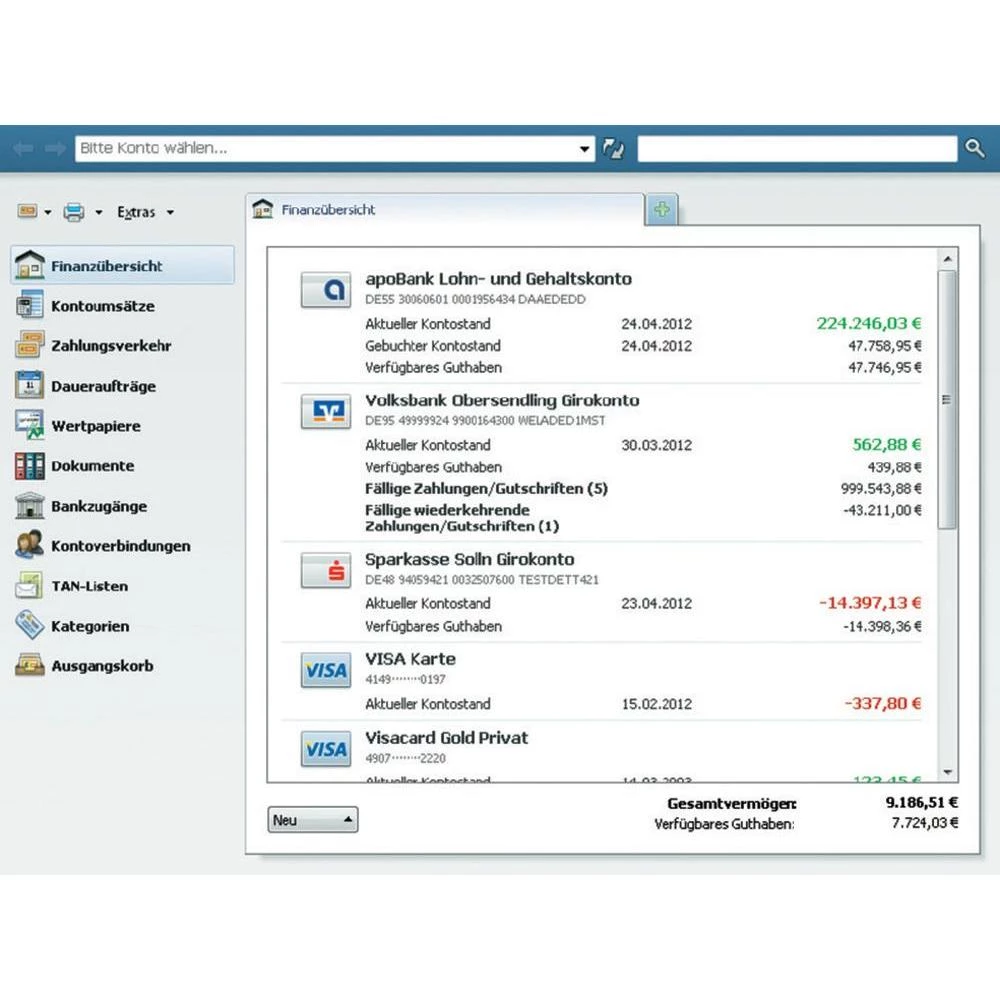Open the TAN-Listen entry
This screenshot has height=1000, width=1000.
[x=89, y=586]
